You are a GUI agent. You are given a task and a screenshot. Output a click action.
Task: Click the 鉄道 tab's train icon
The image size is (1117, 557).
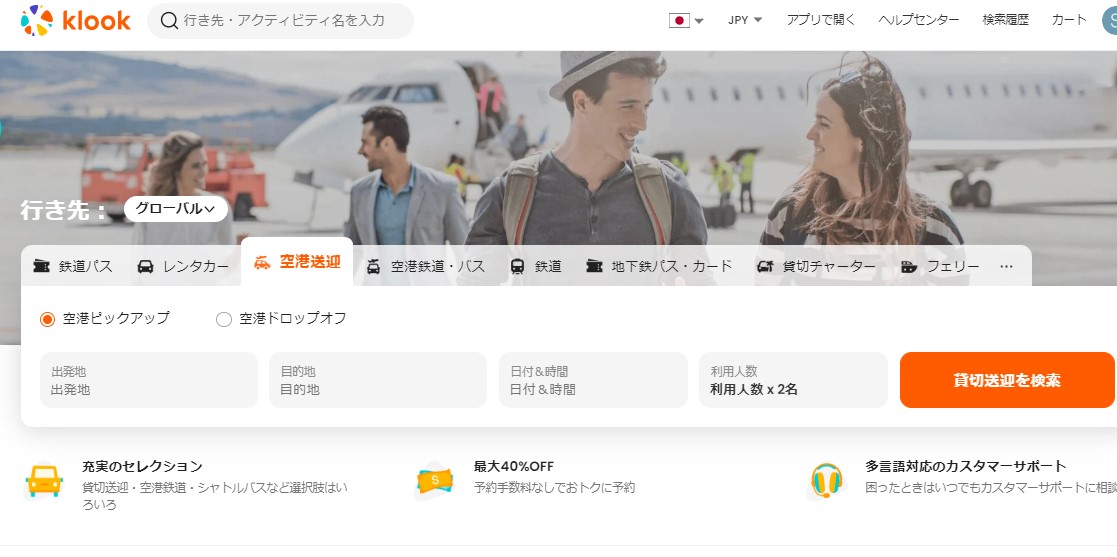click(x=518, y=266)
